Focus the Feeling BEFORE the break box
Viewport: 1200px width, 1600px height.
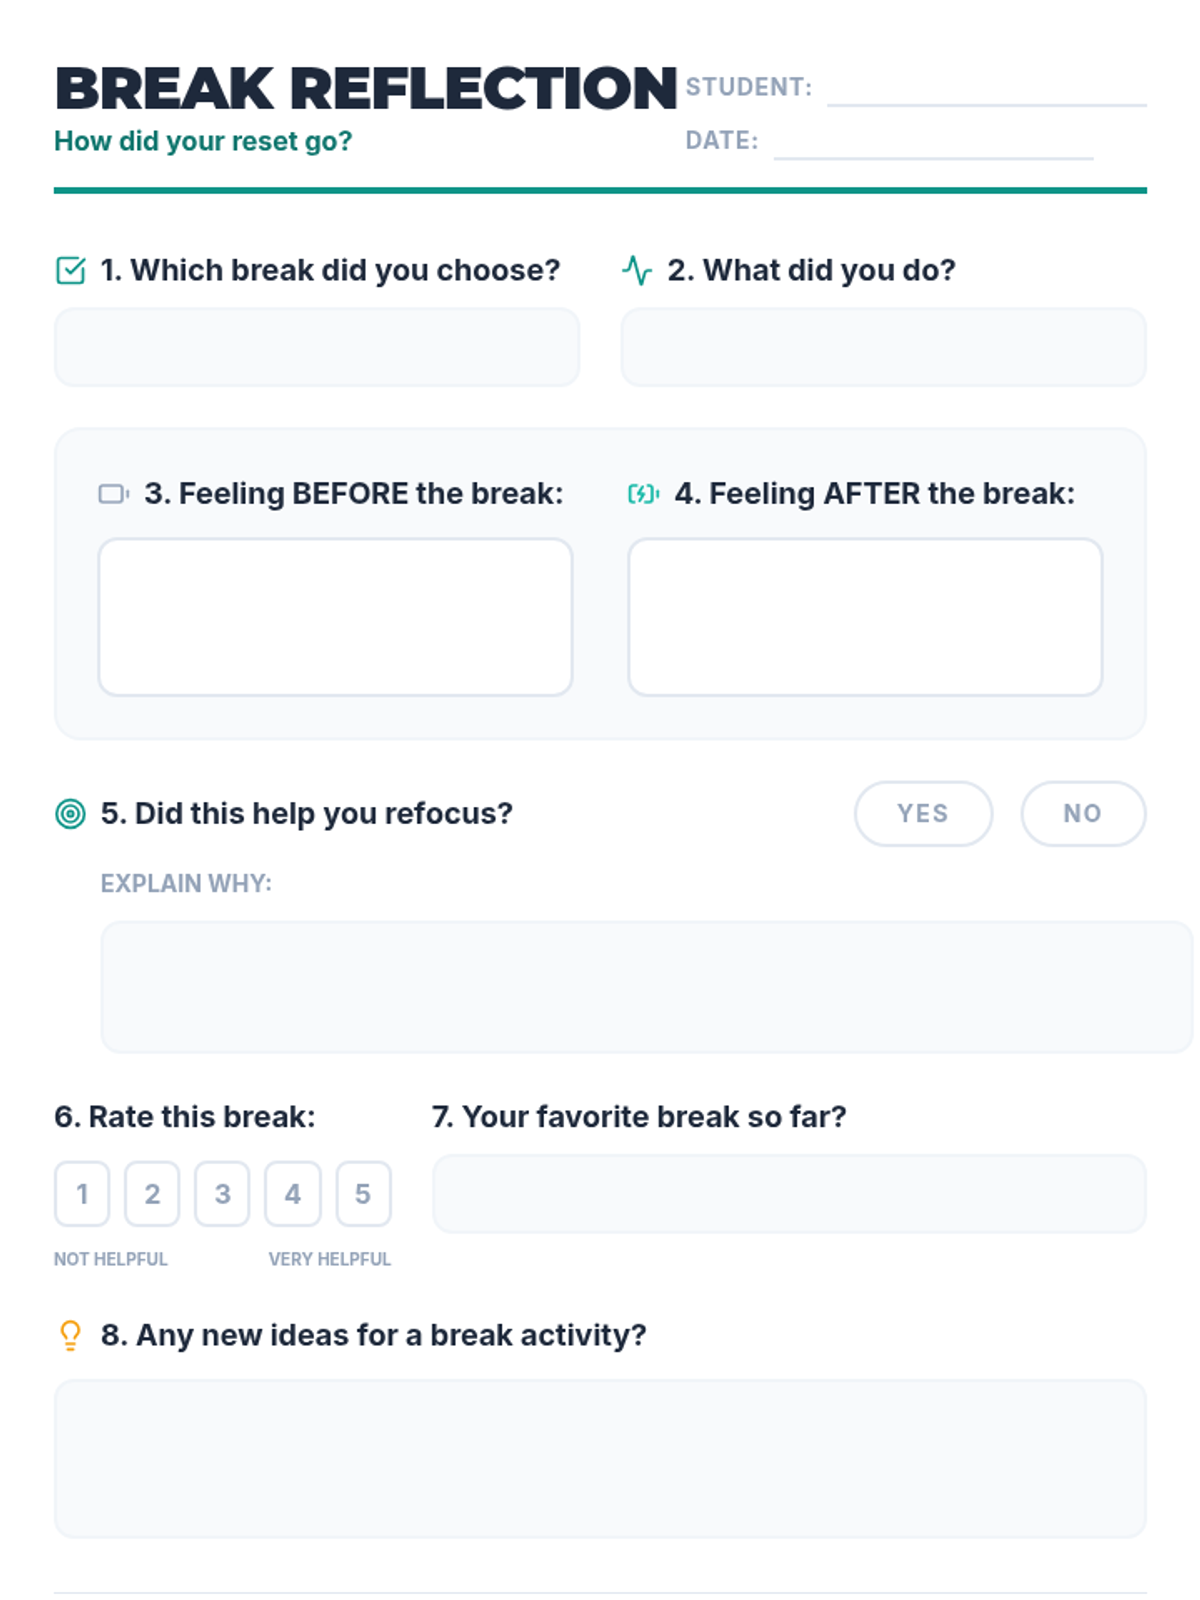click(x=335, y=617)
